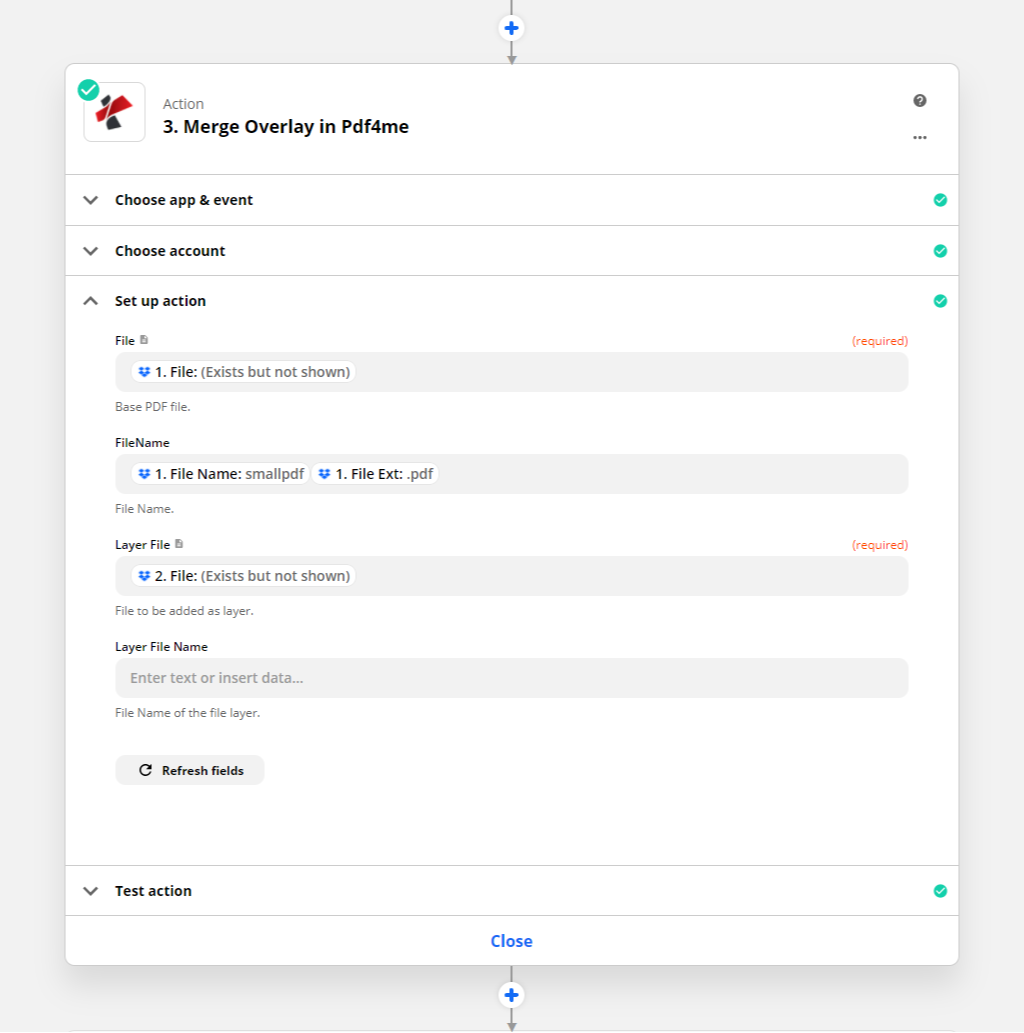
Task: Close the action editor panel
Action: point(511,940)
